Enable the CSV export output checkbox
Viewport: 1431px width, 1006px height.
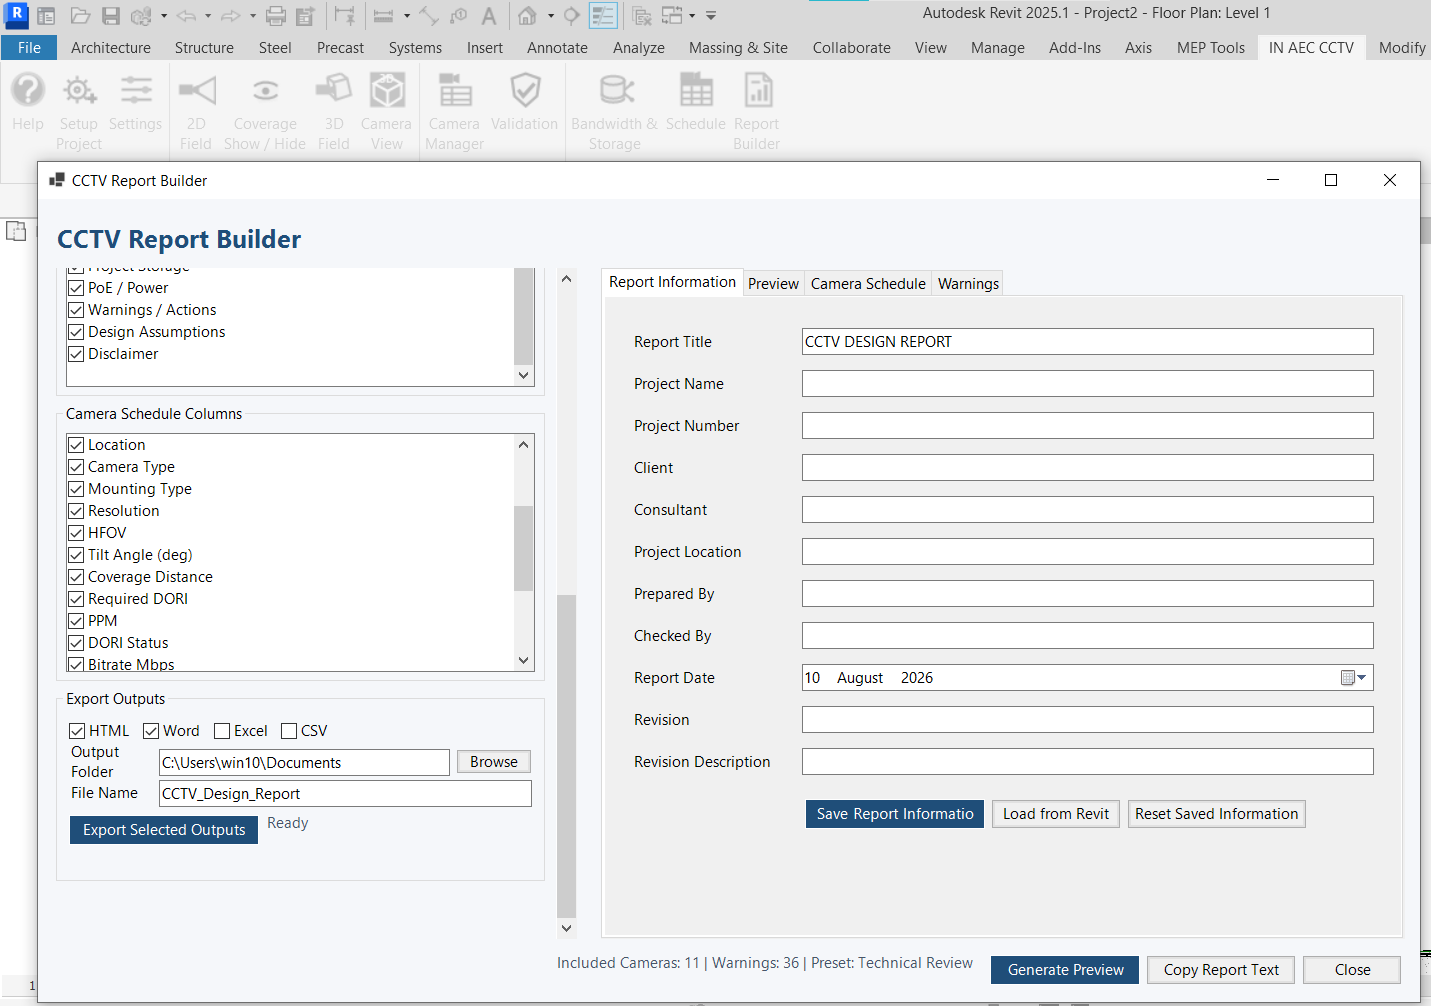tap(289, 731)
